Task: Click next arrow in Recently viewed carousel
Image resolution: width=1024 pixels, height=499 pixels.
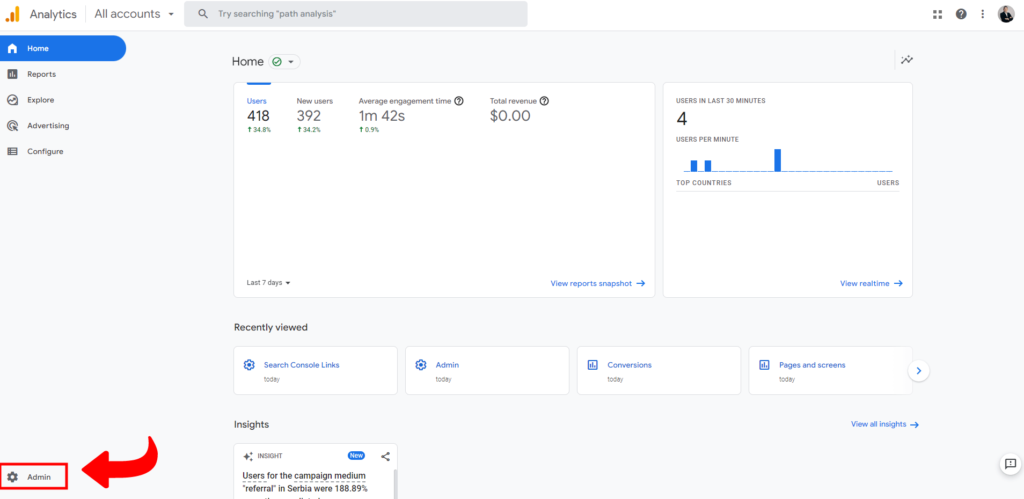Action: (x=918, y=371)
